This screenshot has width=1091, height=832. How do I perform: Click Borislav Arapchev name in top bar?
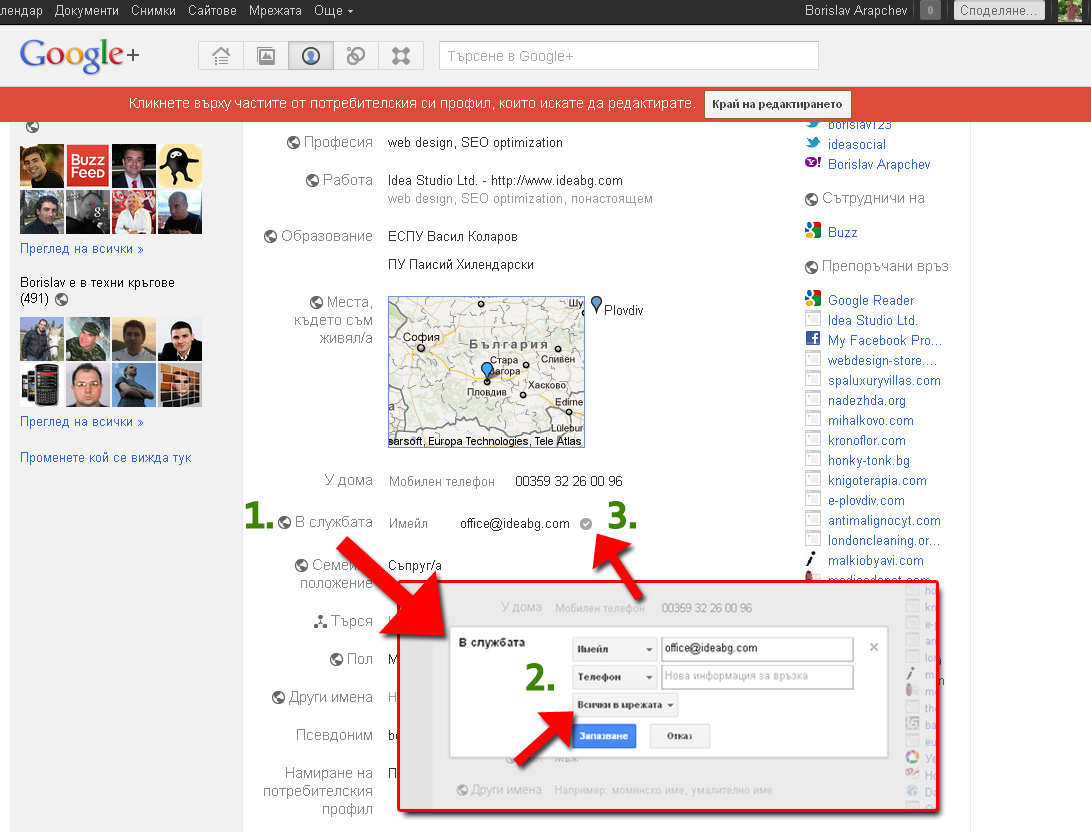tap(856, 10)
